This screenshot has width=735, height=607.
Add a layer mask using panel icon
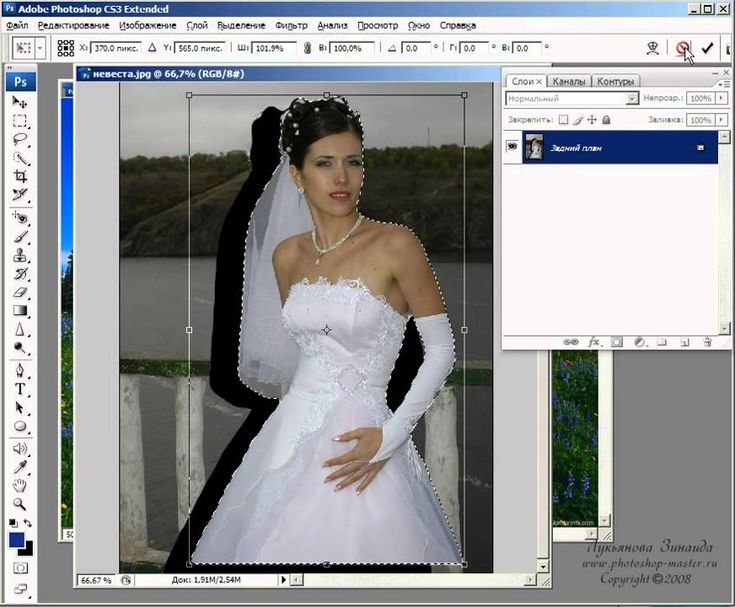point(617,343)
